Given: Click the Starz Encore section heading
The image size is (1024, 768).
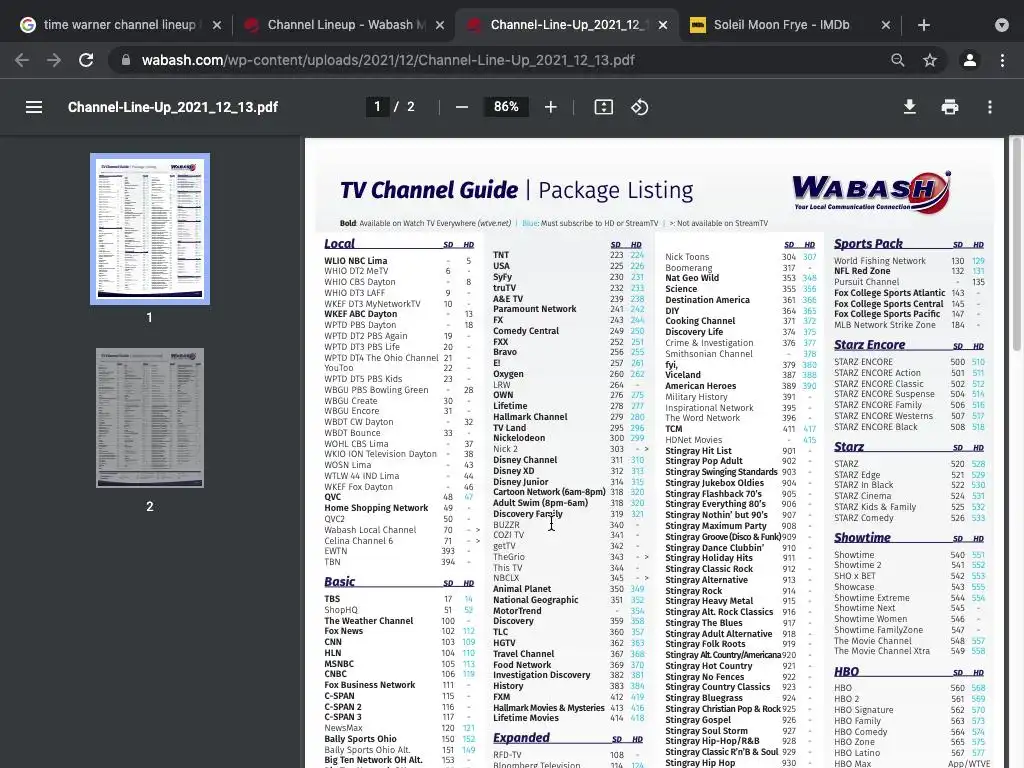Looking at the screenshot, I should (869, 345).
